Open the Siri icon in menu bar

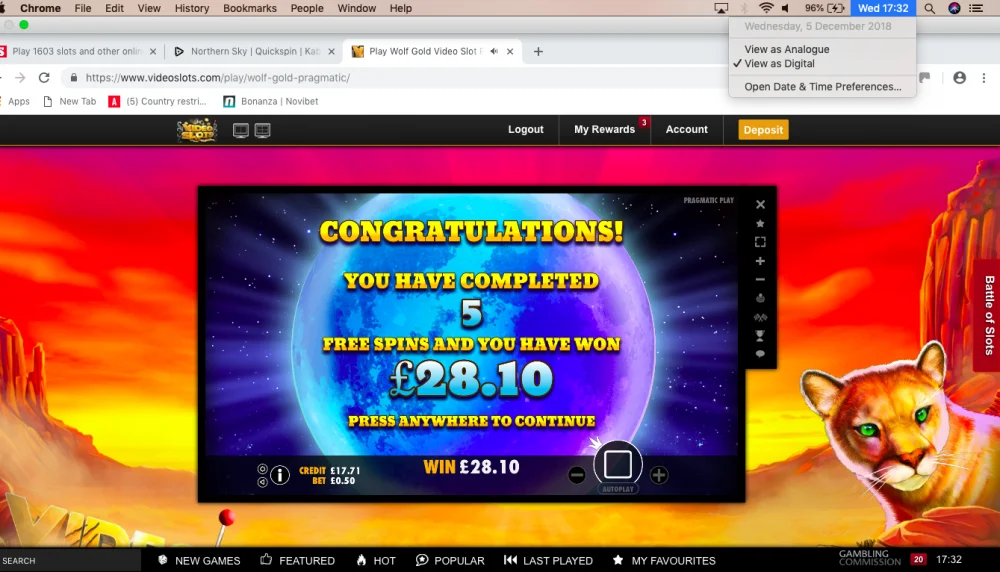(954, 8)
